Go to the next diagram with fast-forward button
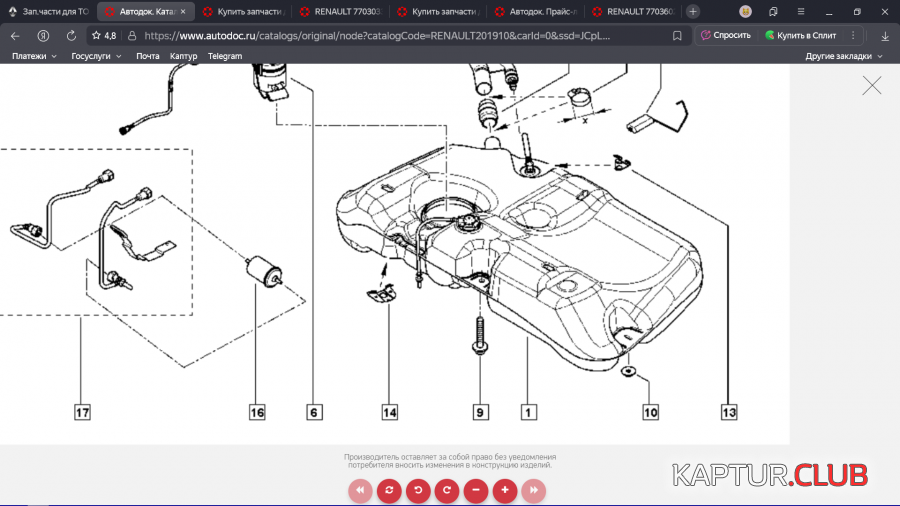This screenshot has width=900, height=506. (x=534, y=491)
